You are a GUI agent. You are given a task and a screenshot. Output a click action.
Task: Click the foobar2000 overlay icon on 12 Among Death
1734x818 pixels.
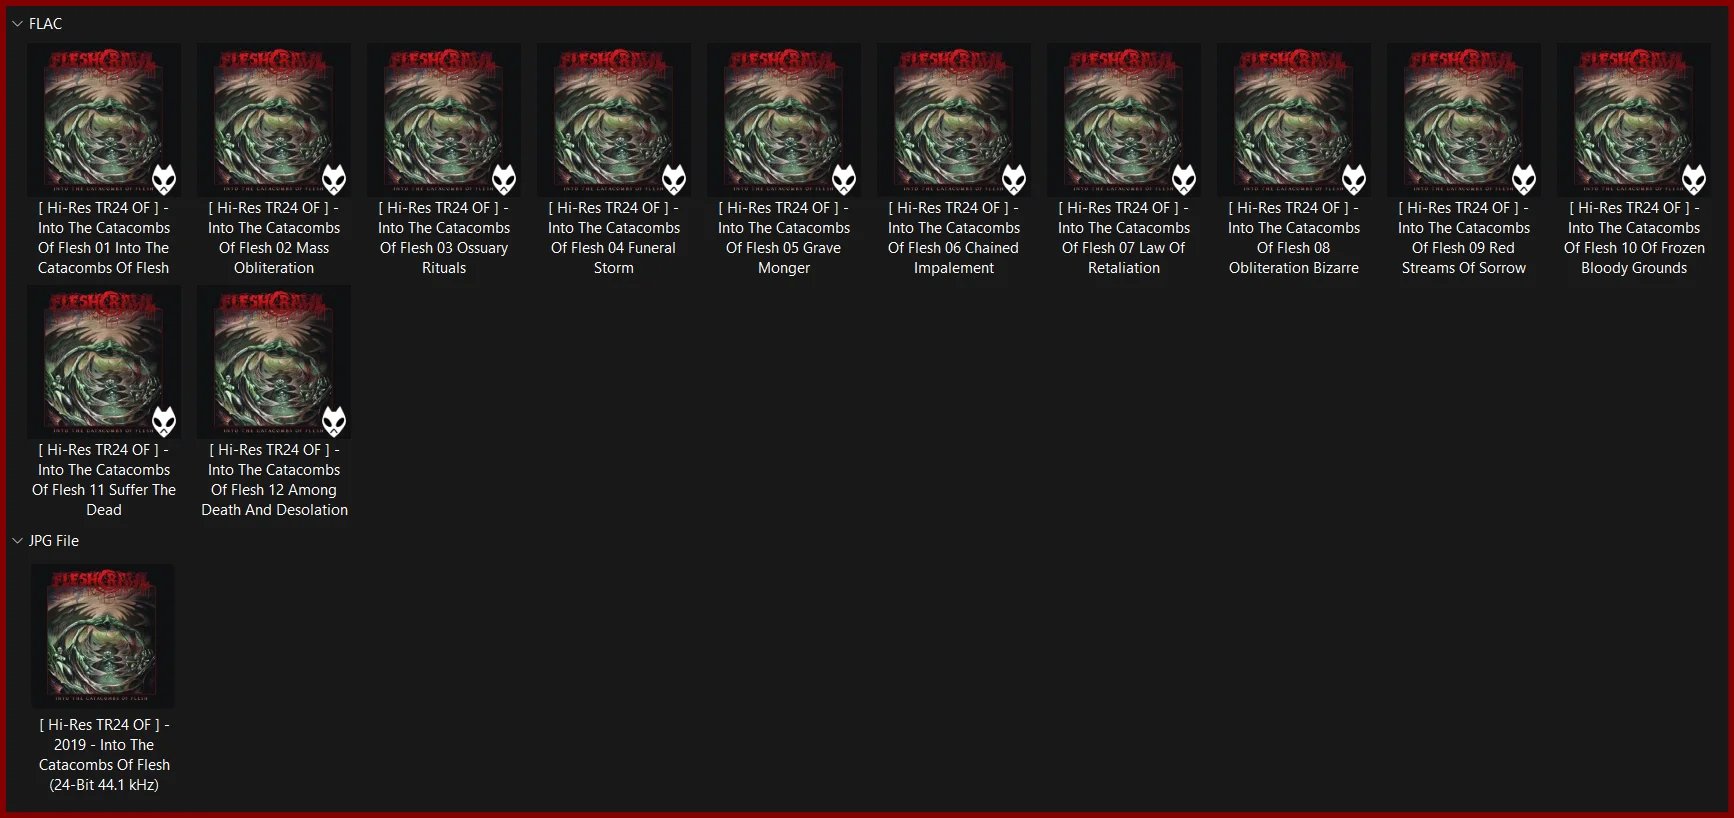(x=334, y=421)
